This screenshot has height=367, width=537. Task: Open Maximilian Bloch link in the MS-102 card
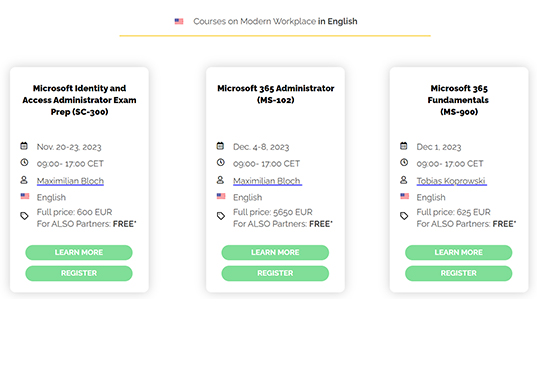tap(267, 181)
